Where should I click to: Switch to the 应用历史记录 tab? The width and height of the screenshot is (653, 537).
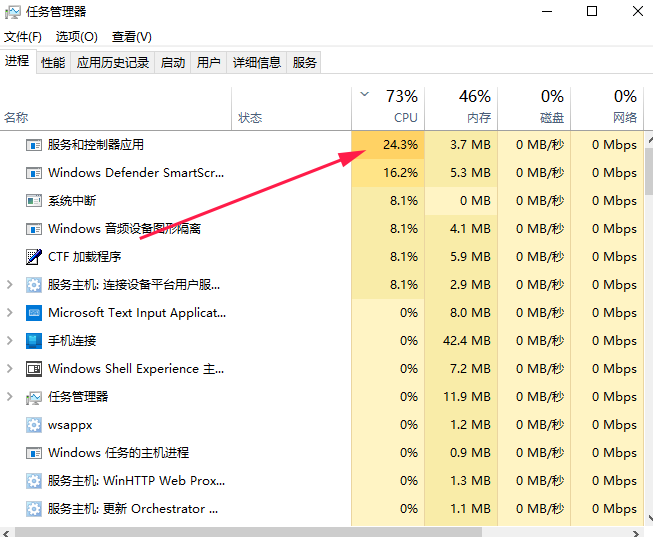(113, 62)
